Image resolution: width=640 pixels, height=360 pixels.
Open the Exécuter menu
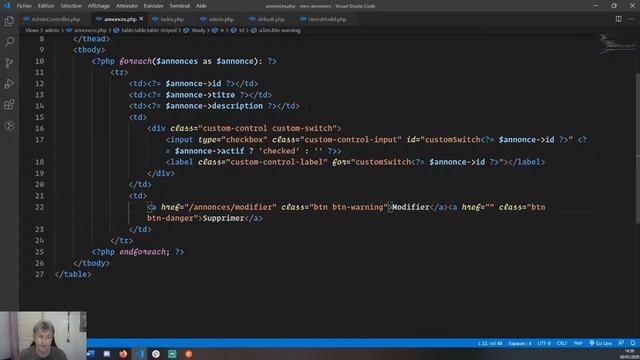(x=153, y=6)
